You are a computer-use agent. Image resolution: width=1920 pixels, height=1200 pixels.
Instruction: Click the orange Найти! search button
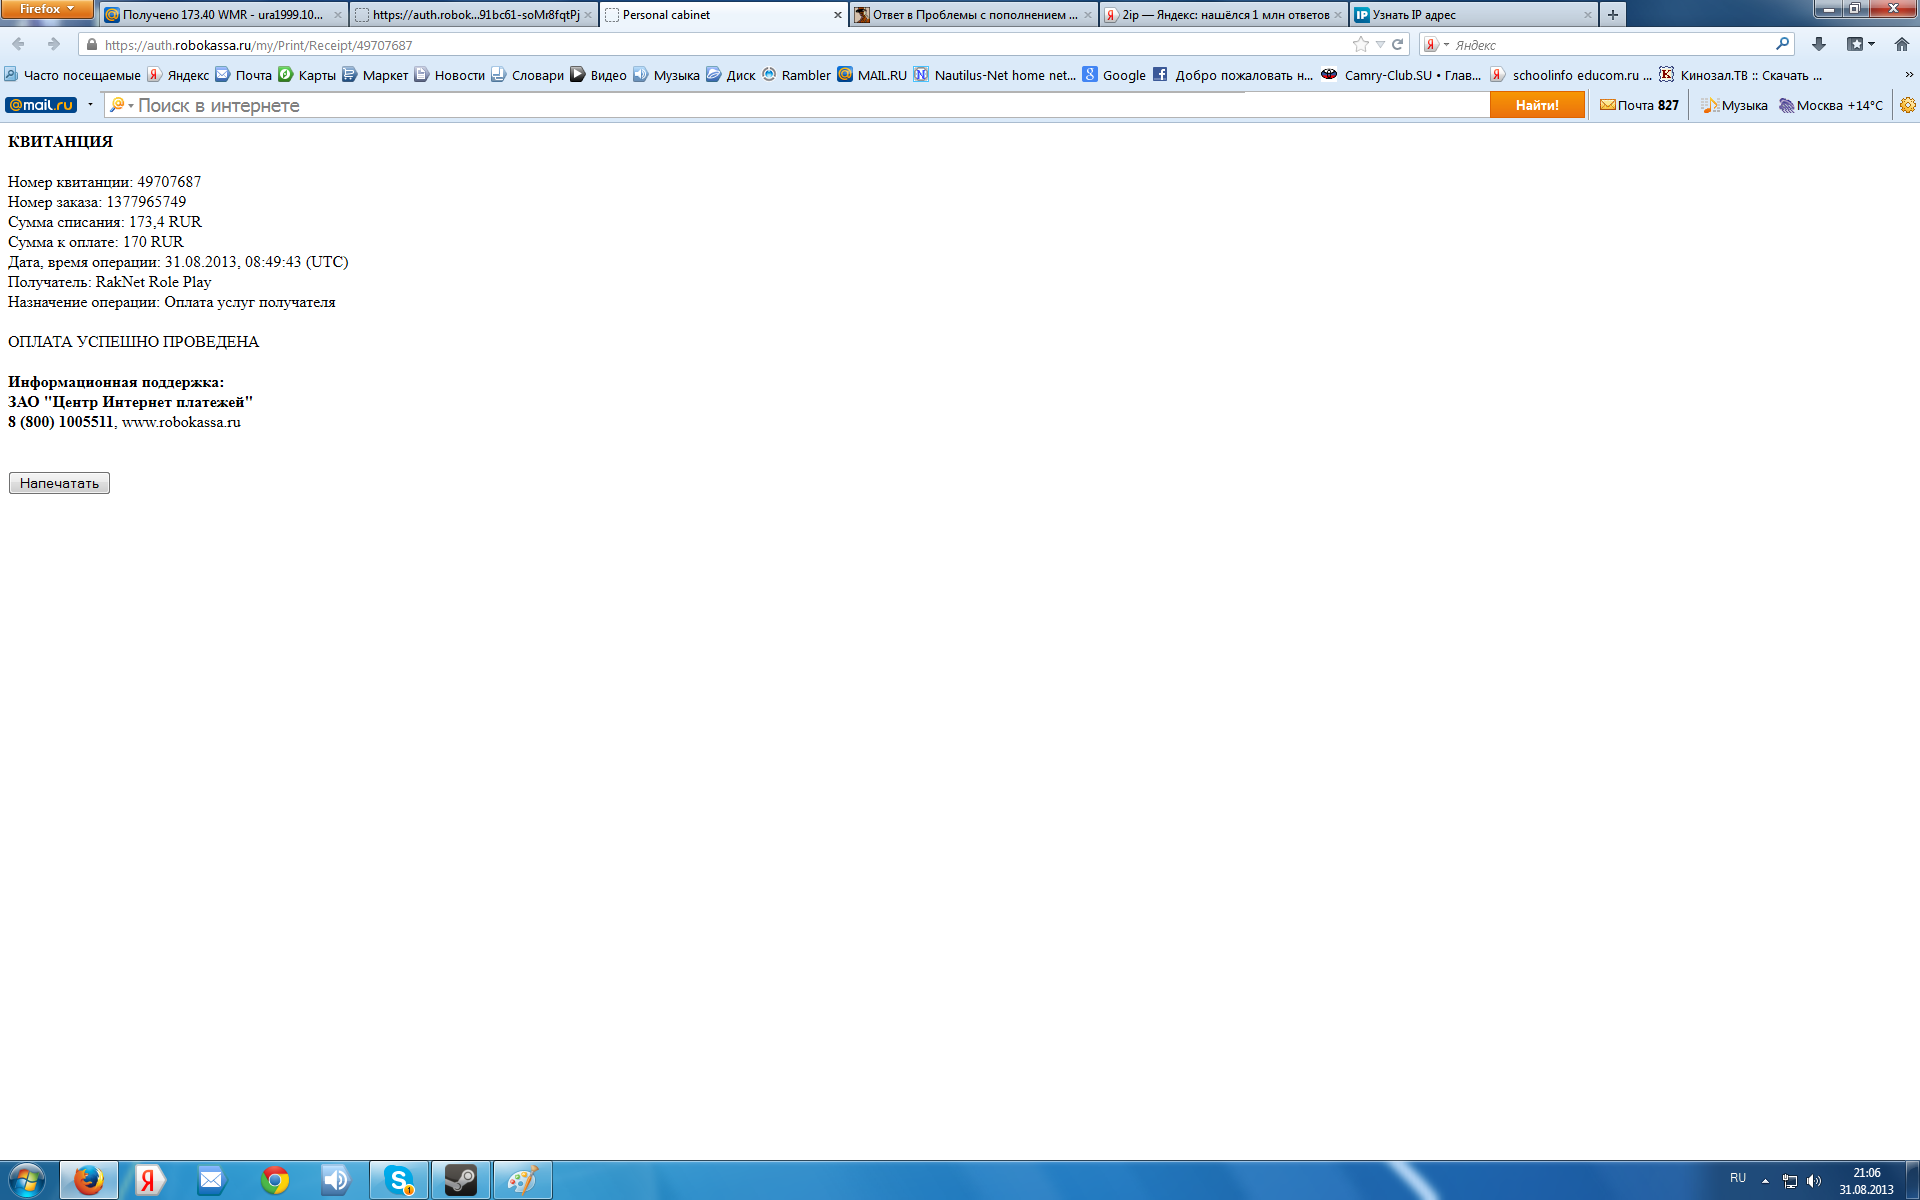[x=1536, y=105]
